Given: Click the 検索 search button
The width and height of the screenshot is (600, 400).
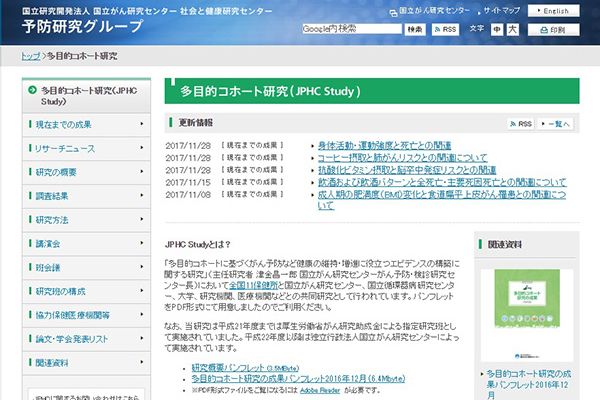Looking at the screenshot, I should pyautogui.click(x=415, y=30).
